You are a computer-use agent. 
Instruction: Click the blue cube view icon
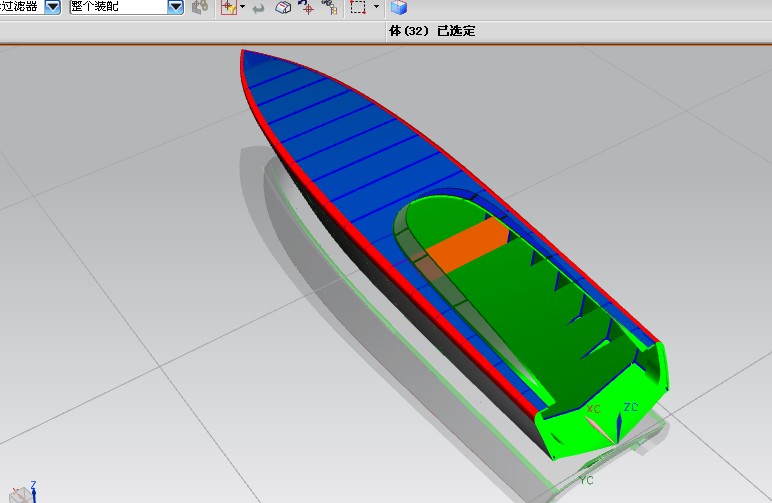click(x=399, y=7)
